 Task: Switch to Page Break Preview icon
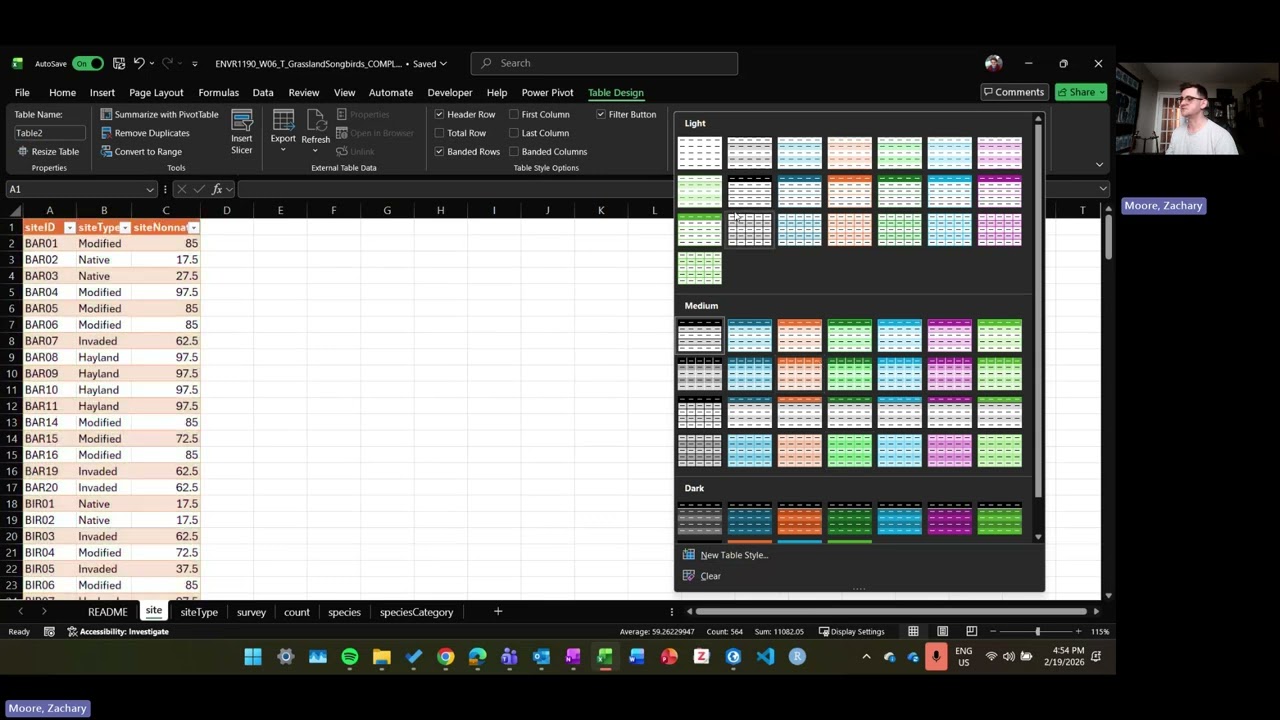(x=971, y=632)
